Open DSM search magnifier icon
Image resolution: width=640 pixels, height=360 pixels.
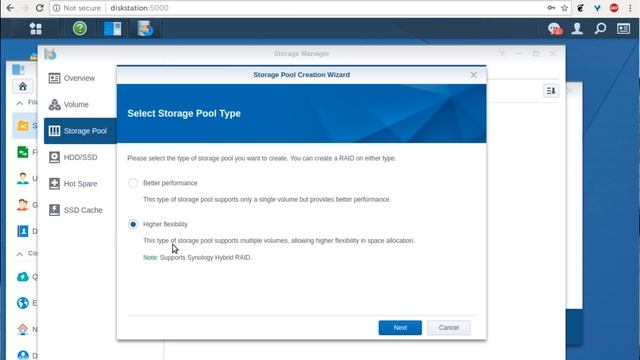pyautogui.click(x=600, y=29)
